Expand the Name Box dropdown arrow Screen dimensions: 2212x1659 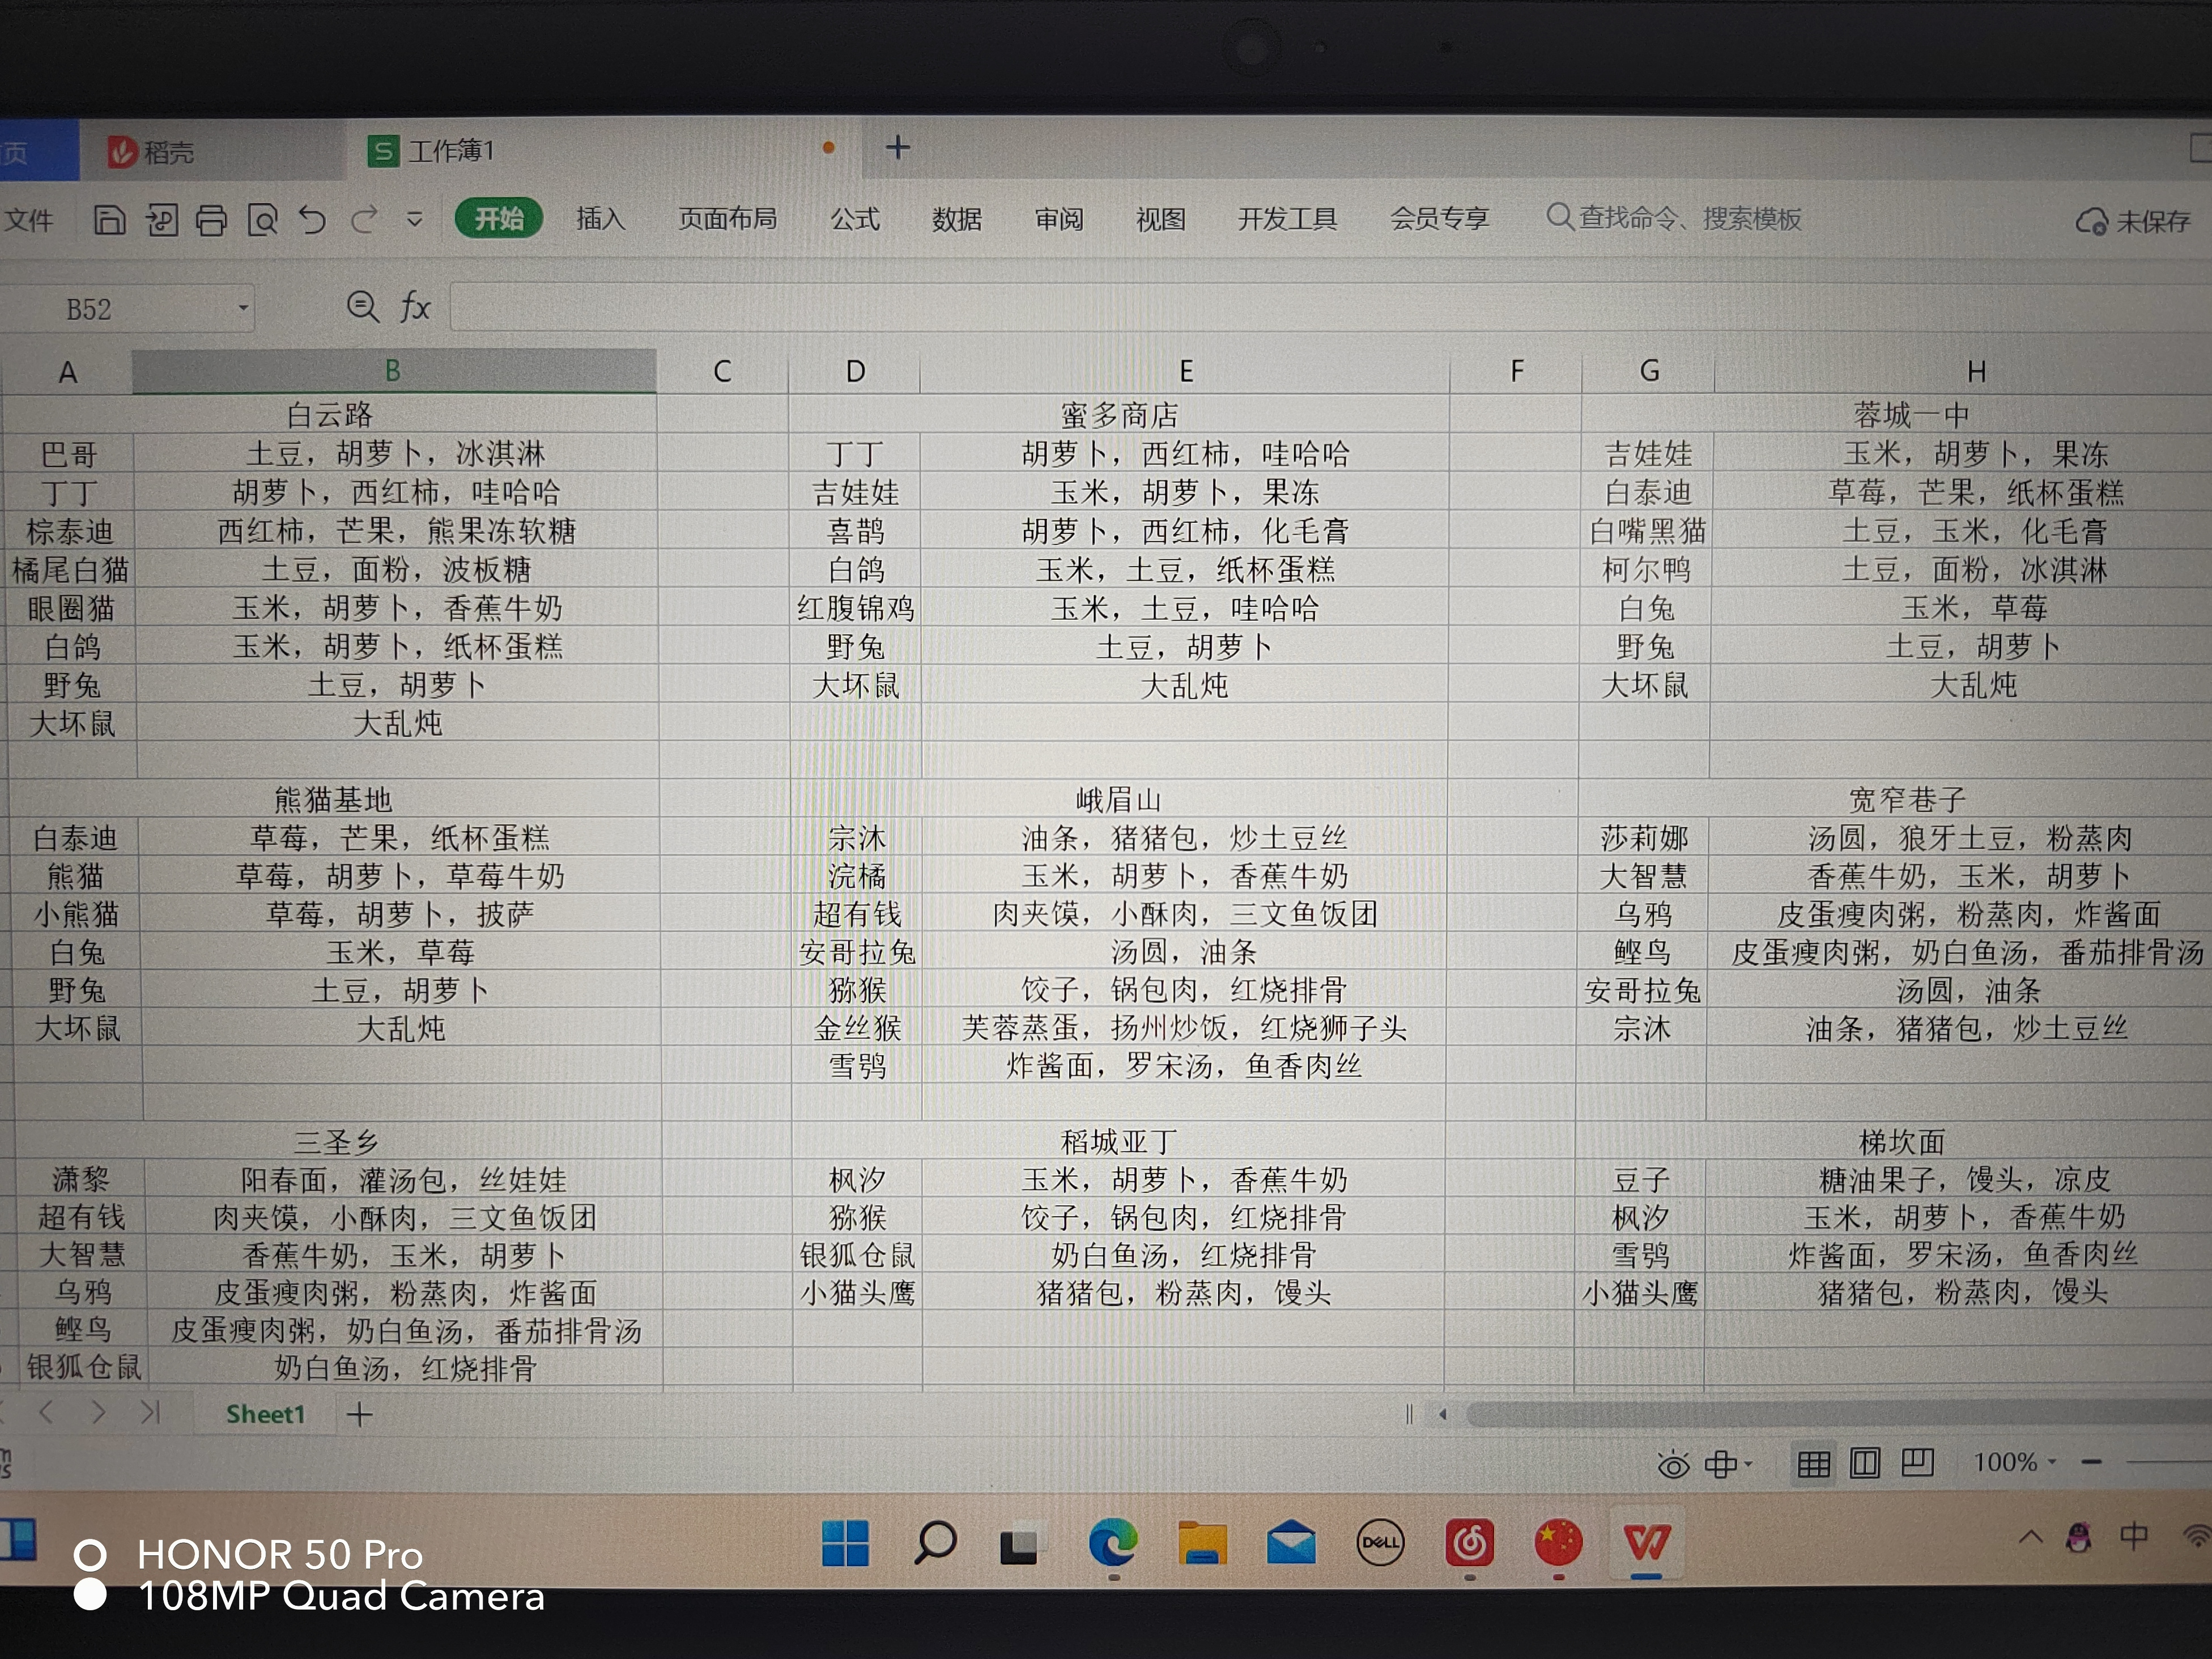(x=243, y=308)
